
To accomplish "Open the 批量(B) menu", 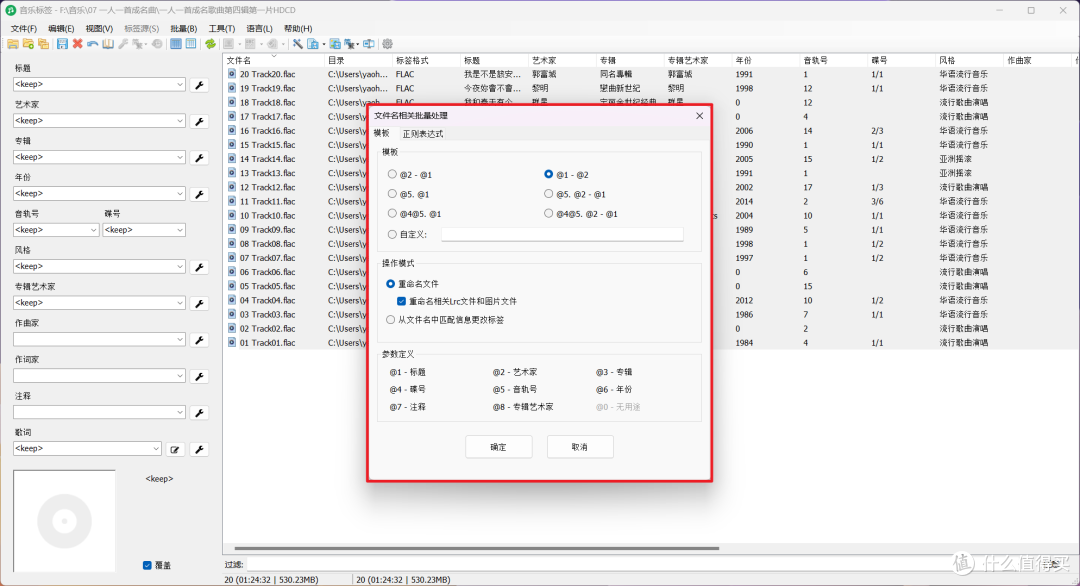I will 185,29.
